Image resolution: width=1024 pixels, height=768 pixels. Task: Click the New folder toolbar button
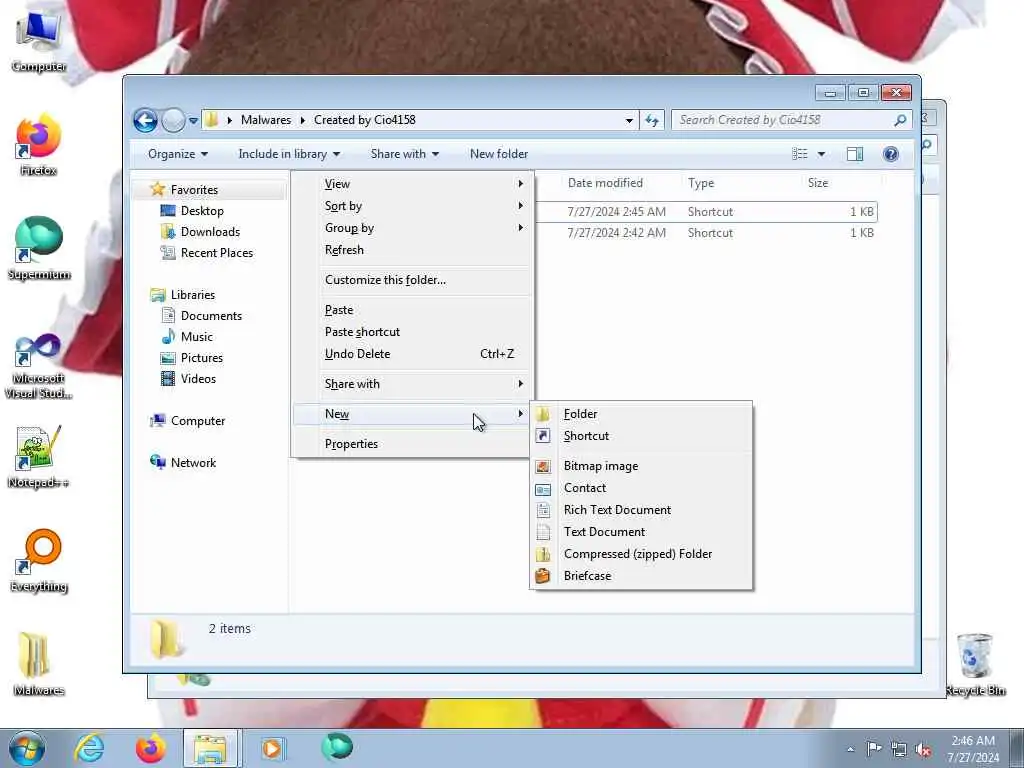point(499,154)
